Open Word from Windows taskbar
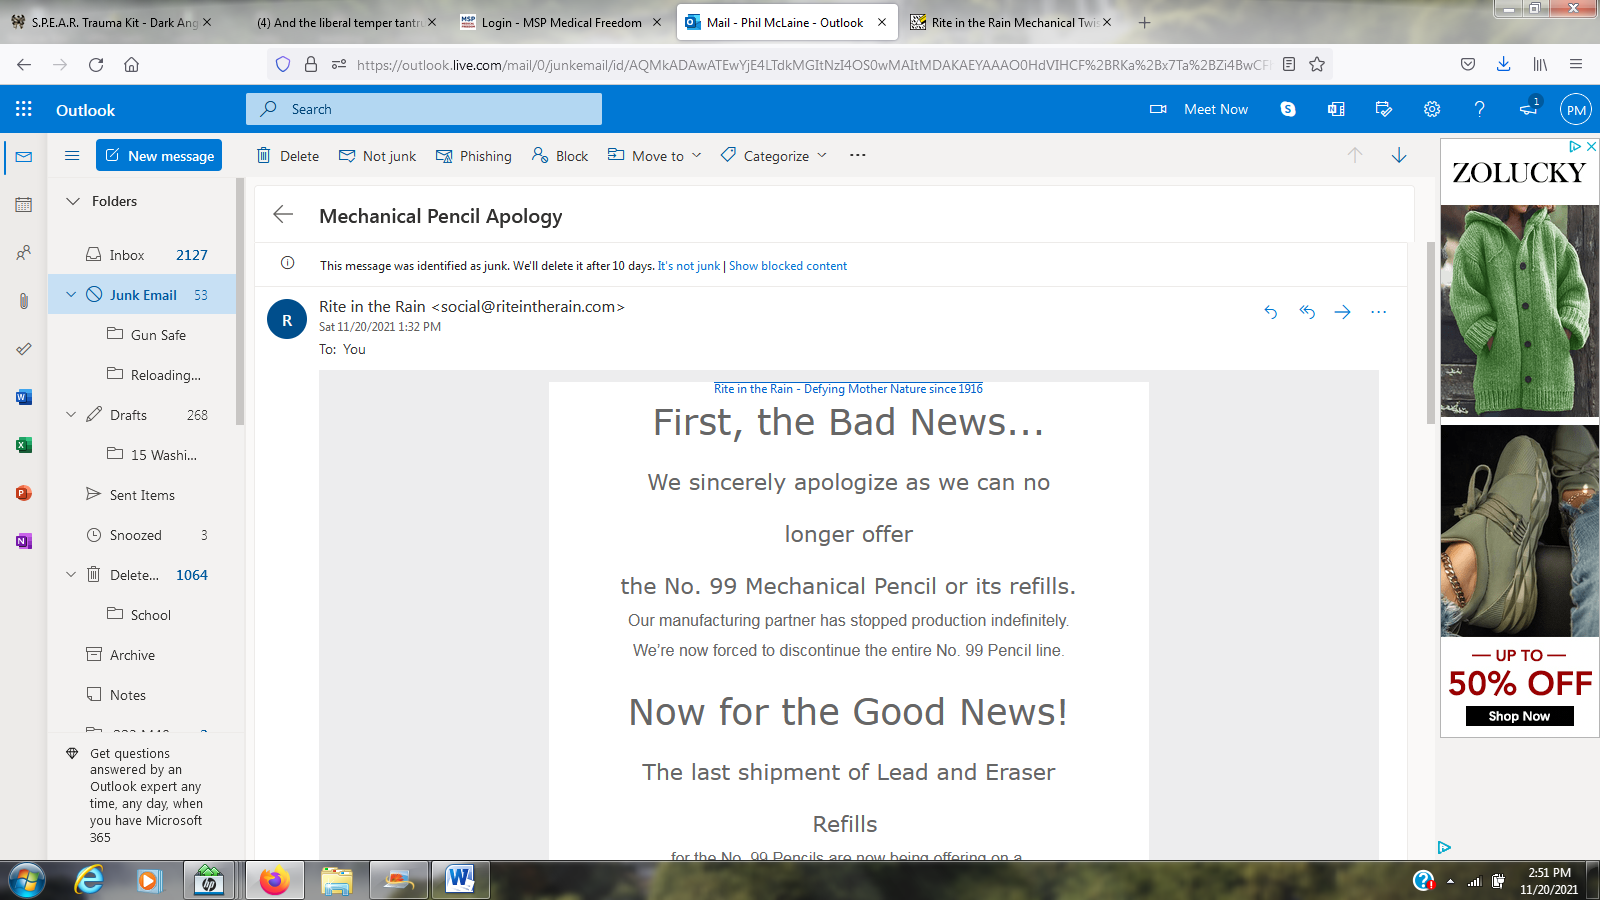 459,880
